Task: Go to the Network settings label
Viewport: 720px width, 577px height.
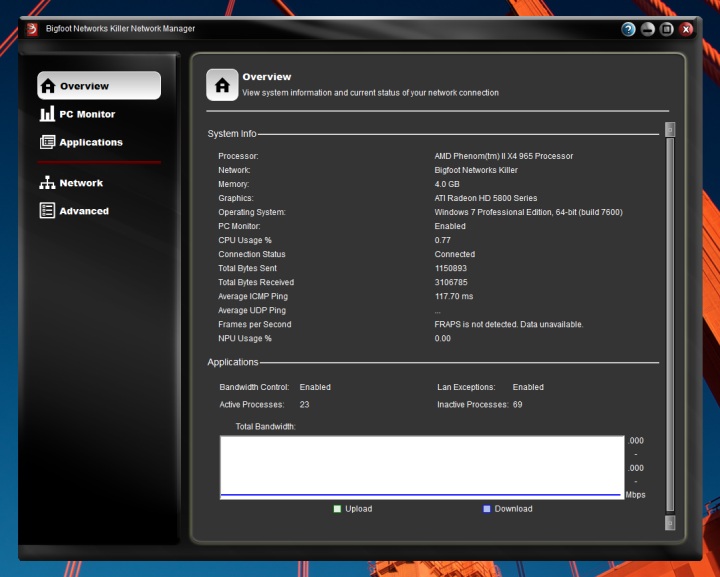Action: tap(81, 183)
